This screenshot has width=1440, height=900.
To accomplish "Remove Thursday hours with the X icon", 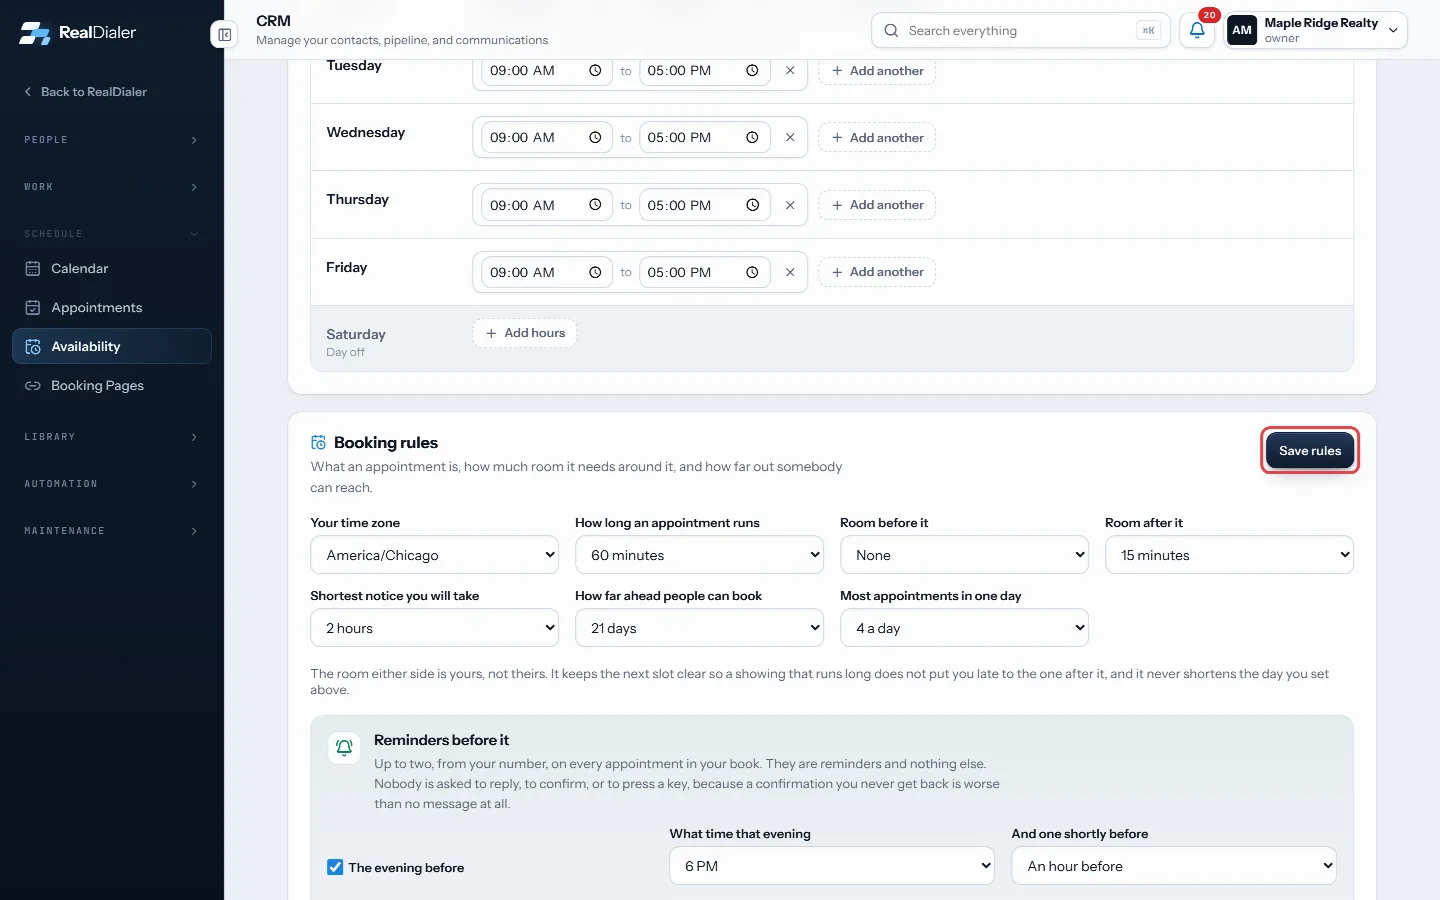I will pyautogui.click(x=790, y=205).
